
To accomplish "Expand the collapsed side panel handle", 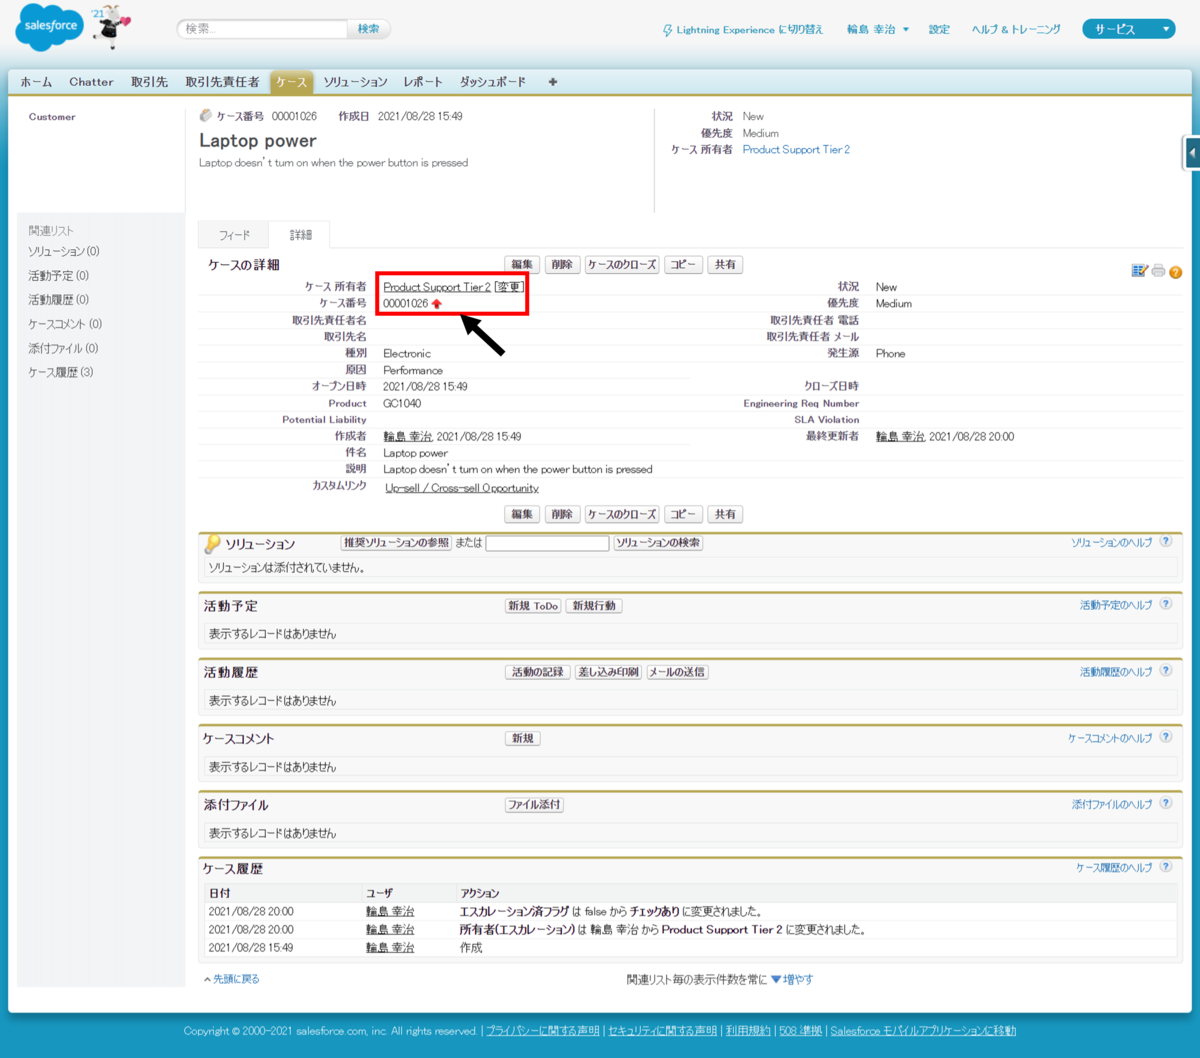I will 1192,153.
